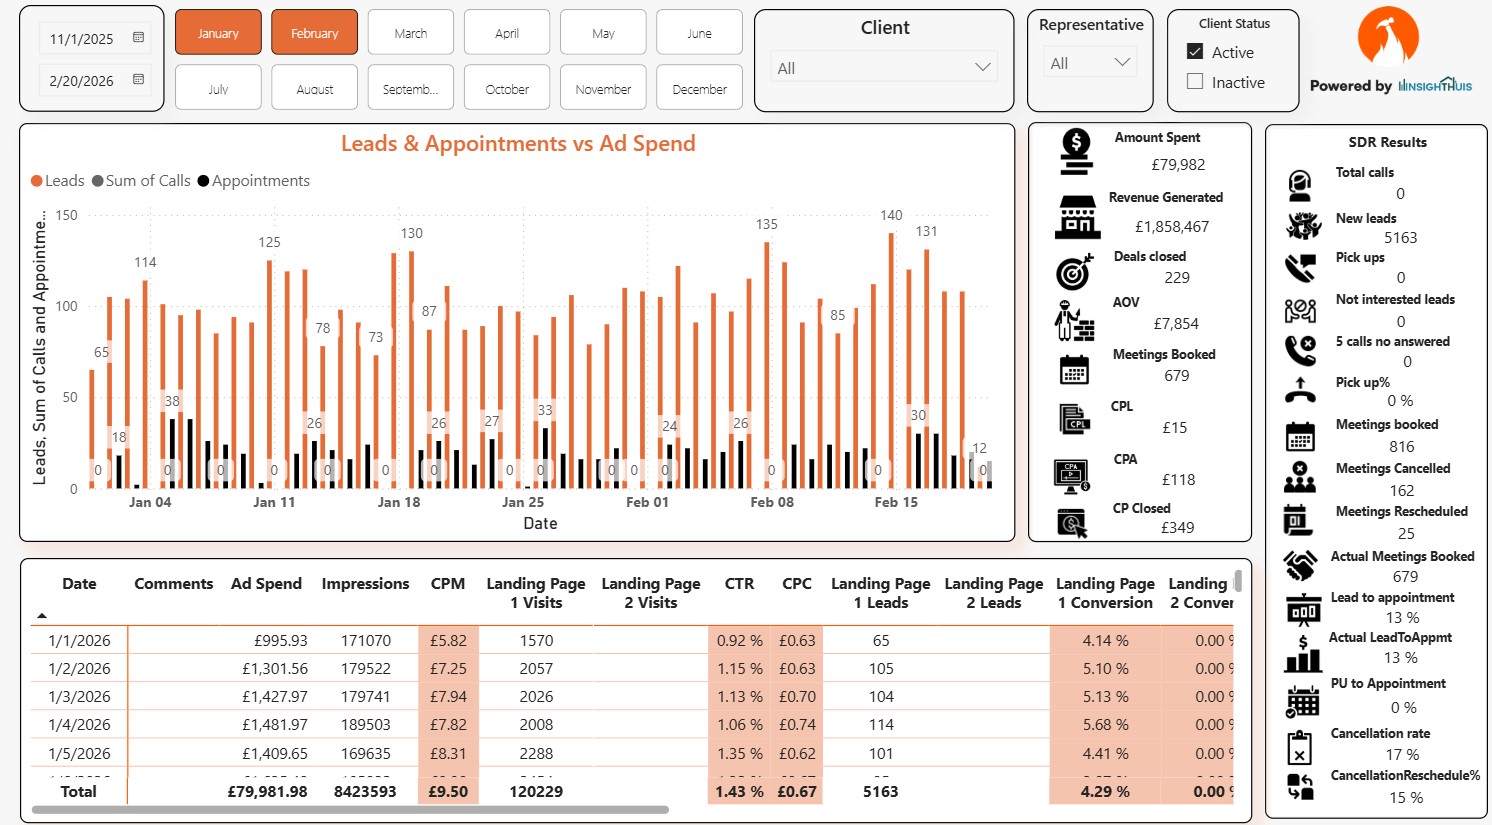This screenshot has height=825, width=1492.
Task: Click the Comments column header
Action: tap(174, 583)
